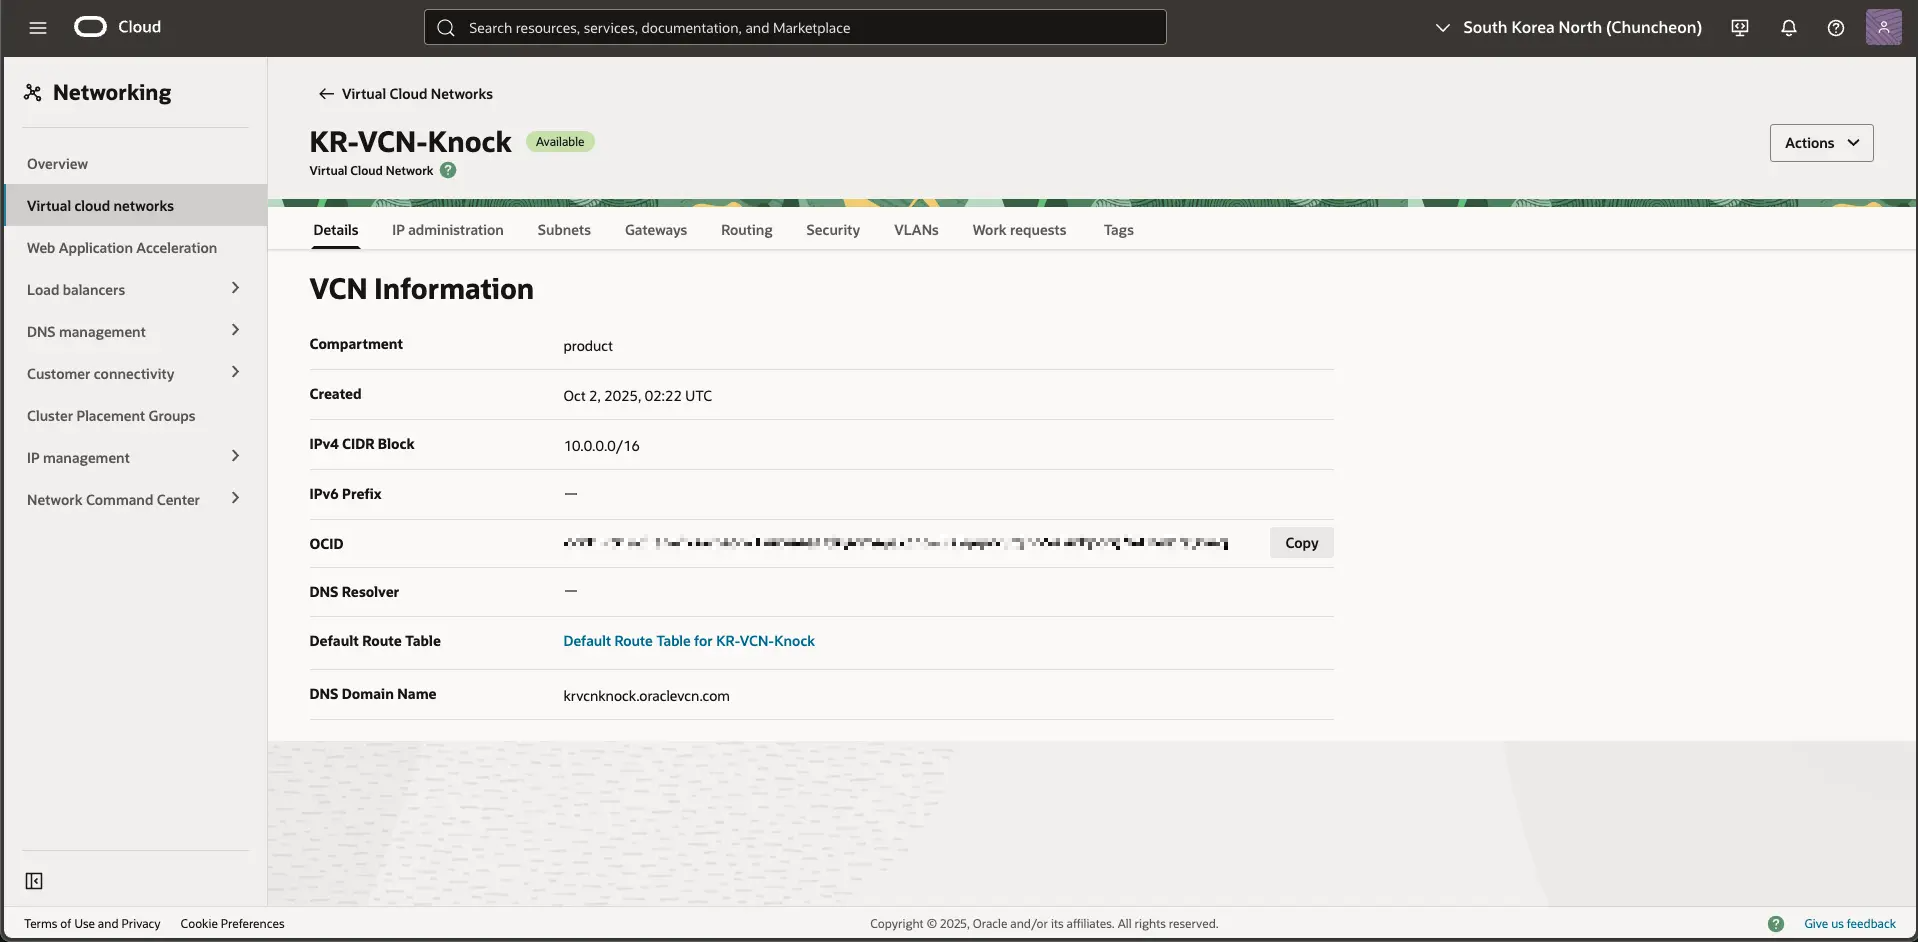The height and width of the screenshot is (942, 1918).
Task: Click the Available status badge
Action: tap(560, 142)
